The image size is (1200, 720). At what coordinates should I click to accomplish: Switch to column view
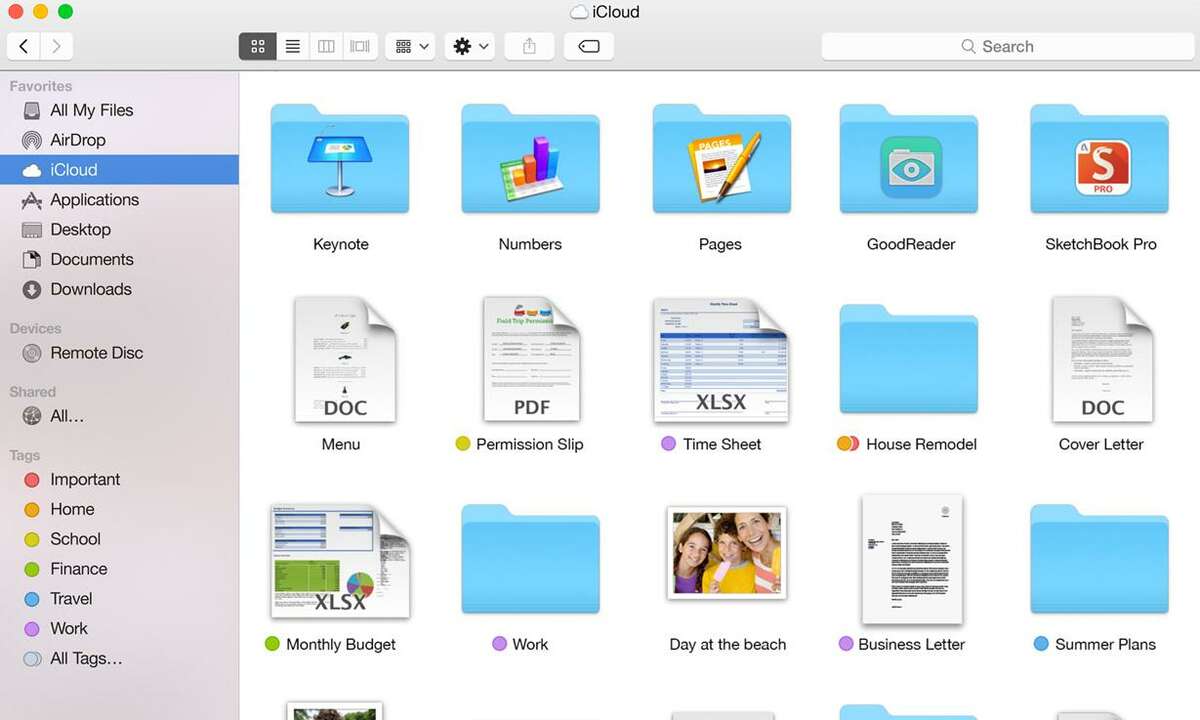tap(326, 46)
